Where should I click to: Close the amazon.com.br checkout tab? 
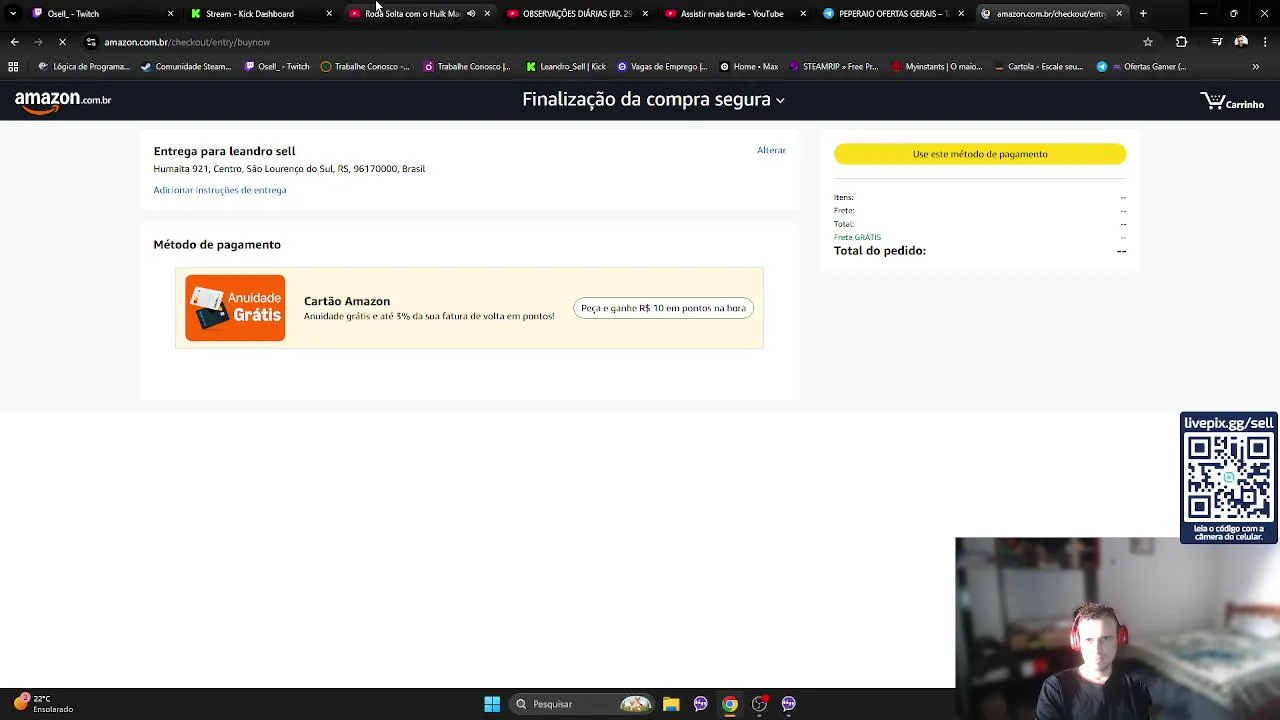pos(1119,14)
